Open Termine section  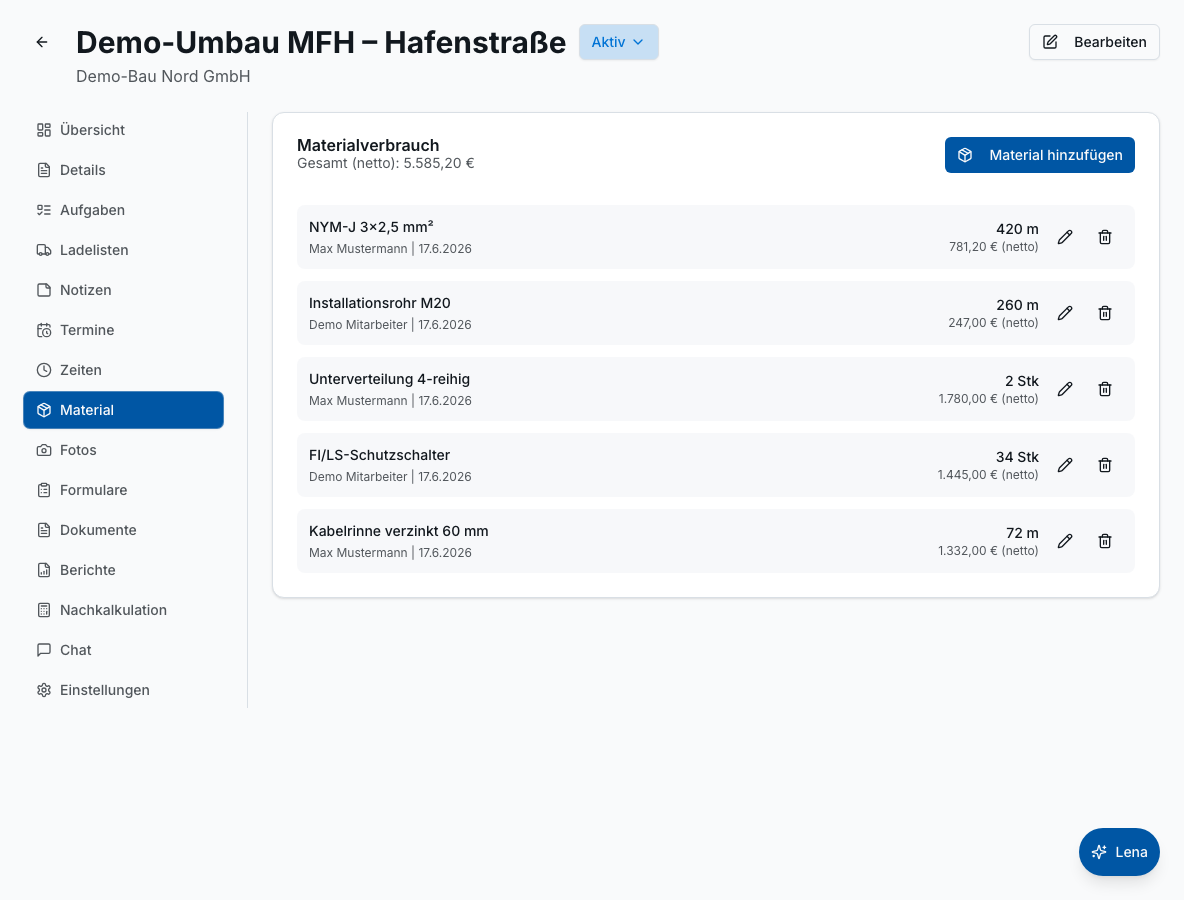click(123, 330)
